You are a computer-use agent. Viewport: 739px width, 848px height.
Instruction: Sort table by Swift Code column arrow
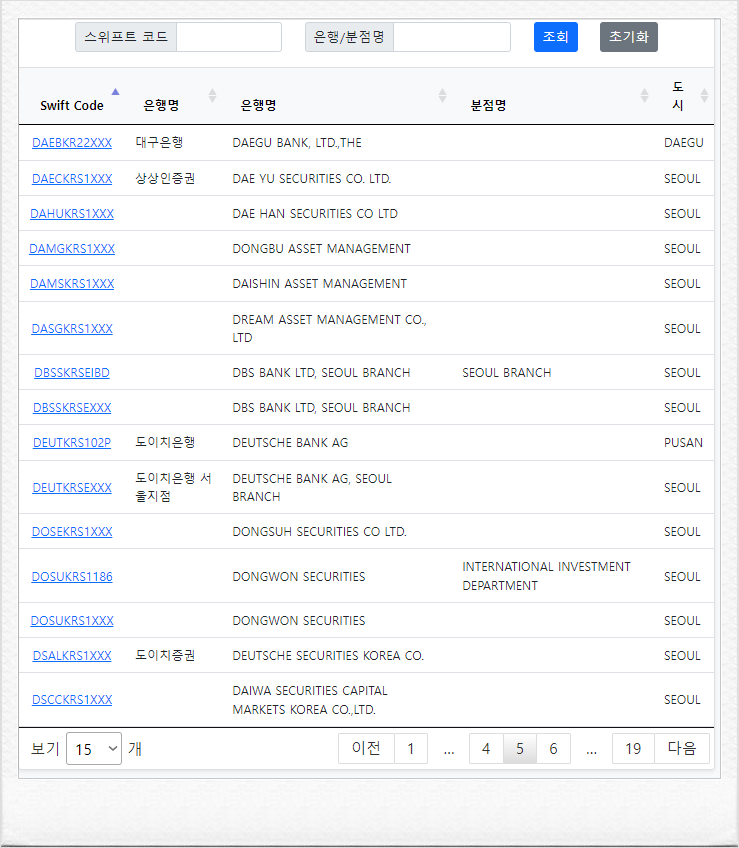click(115, 92)
